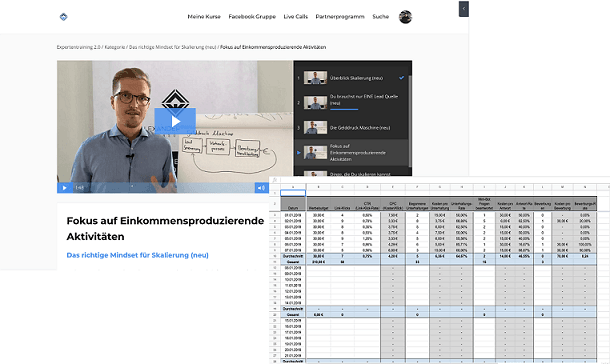This screenshot has width=610, height=364.
Task: Play the video with the center play button
Action: point(175,121)
